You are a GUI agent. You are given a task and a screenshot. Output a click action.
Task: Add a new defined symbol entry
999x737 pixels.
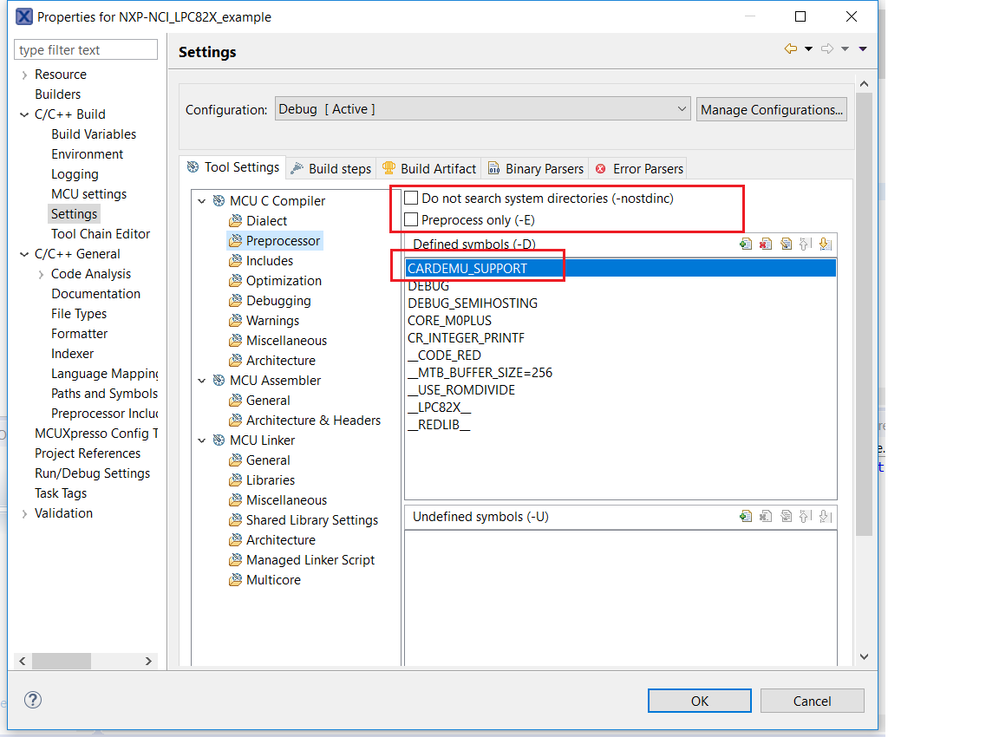click(x=746, y=243)
